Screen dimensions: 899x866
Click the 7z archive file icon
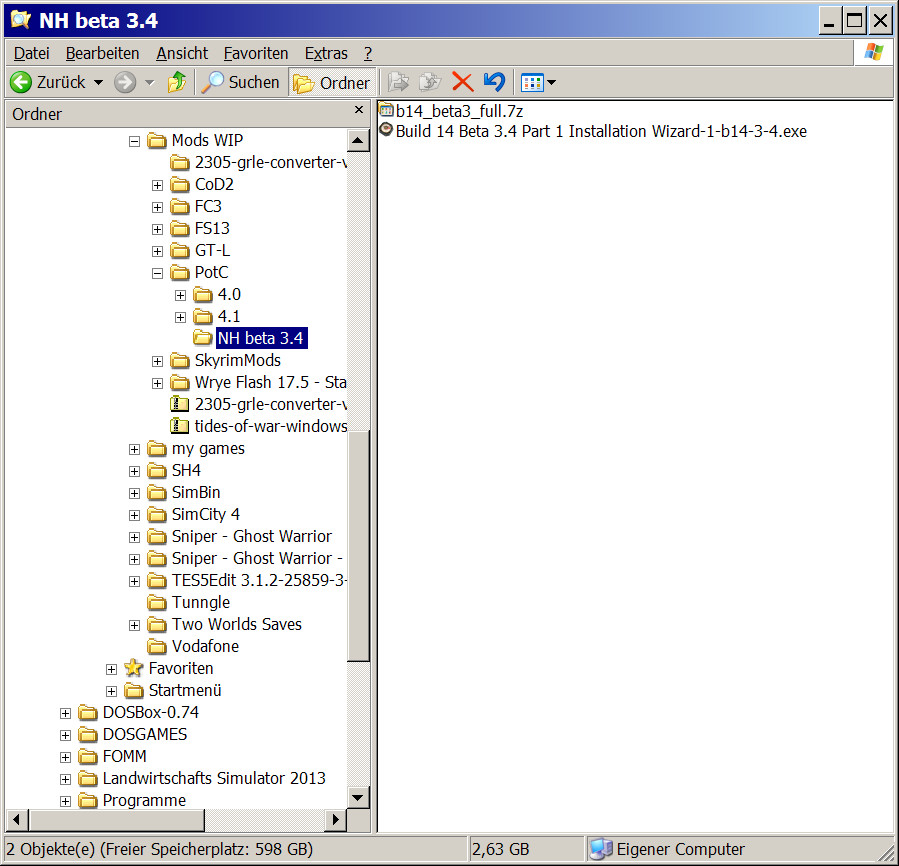pyautogui.click(x=386, y=110)
